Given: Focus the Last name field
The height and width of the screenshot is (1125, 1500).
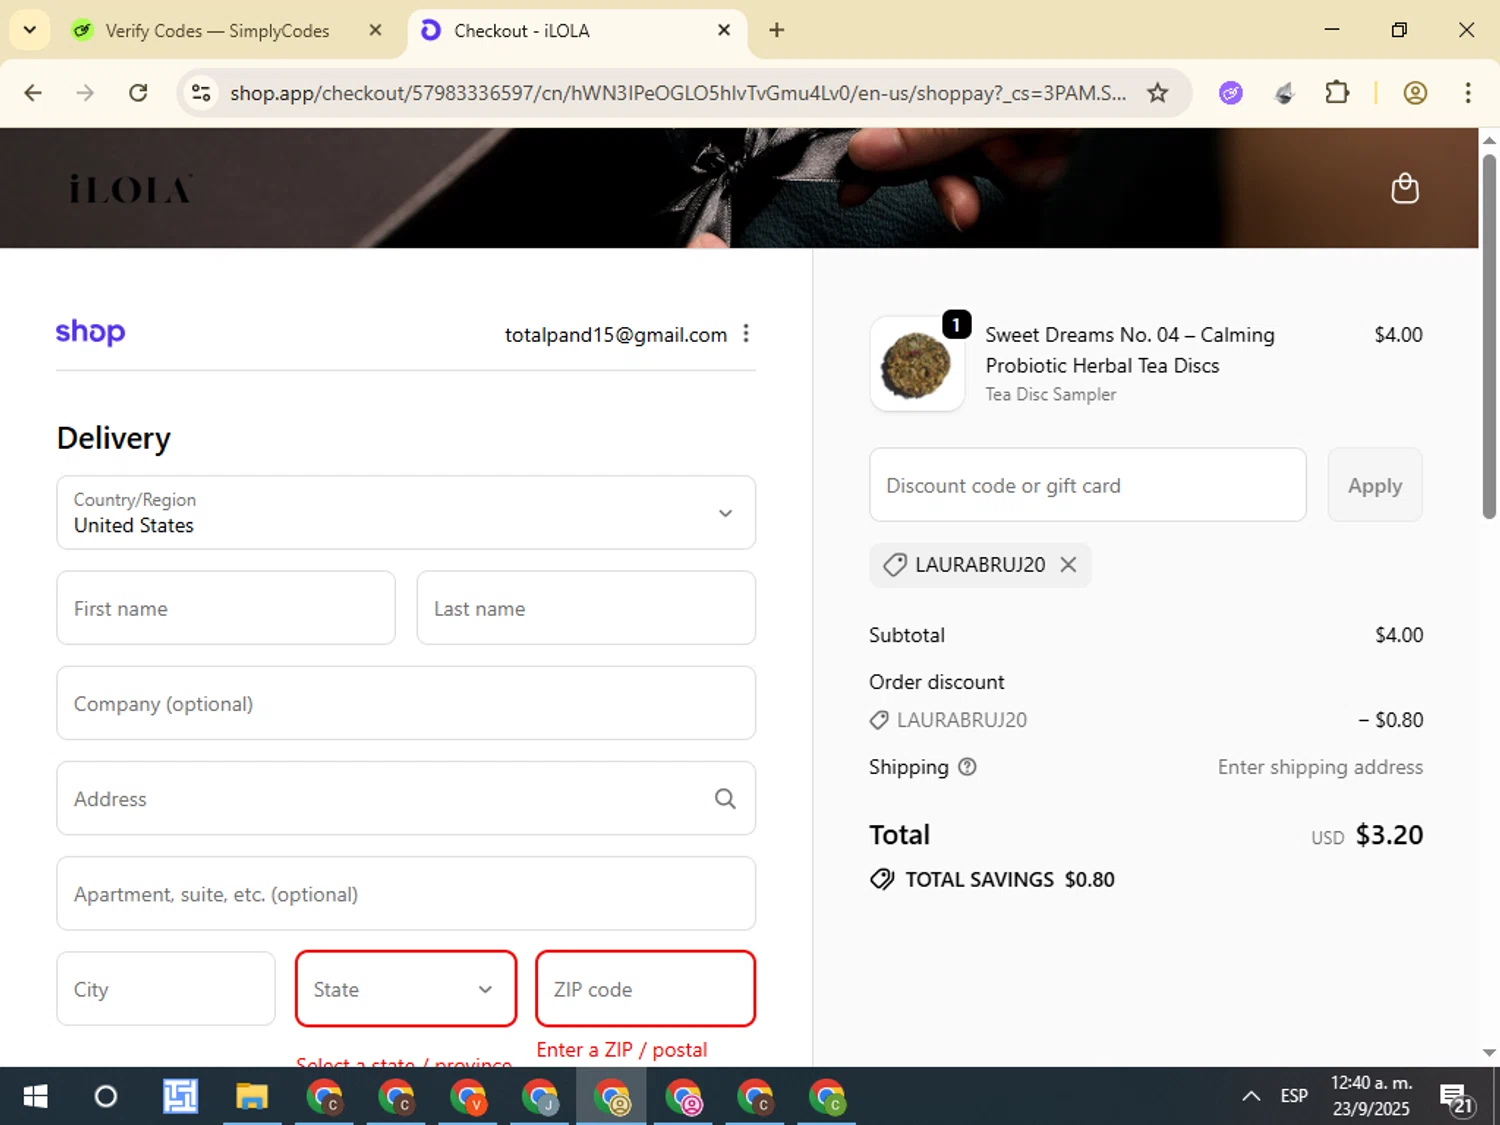Looking at the screenshot, I should (586, 608).
